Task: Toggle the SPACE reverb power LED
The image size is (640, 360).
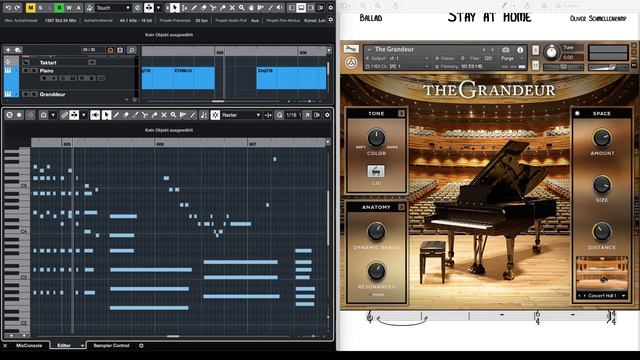Action: pyautogui.click(x=577, y=113)
